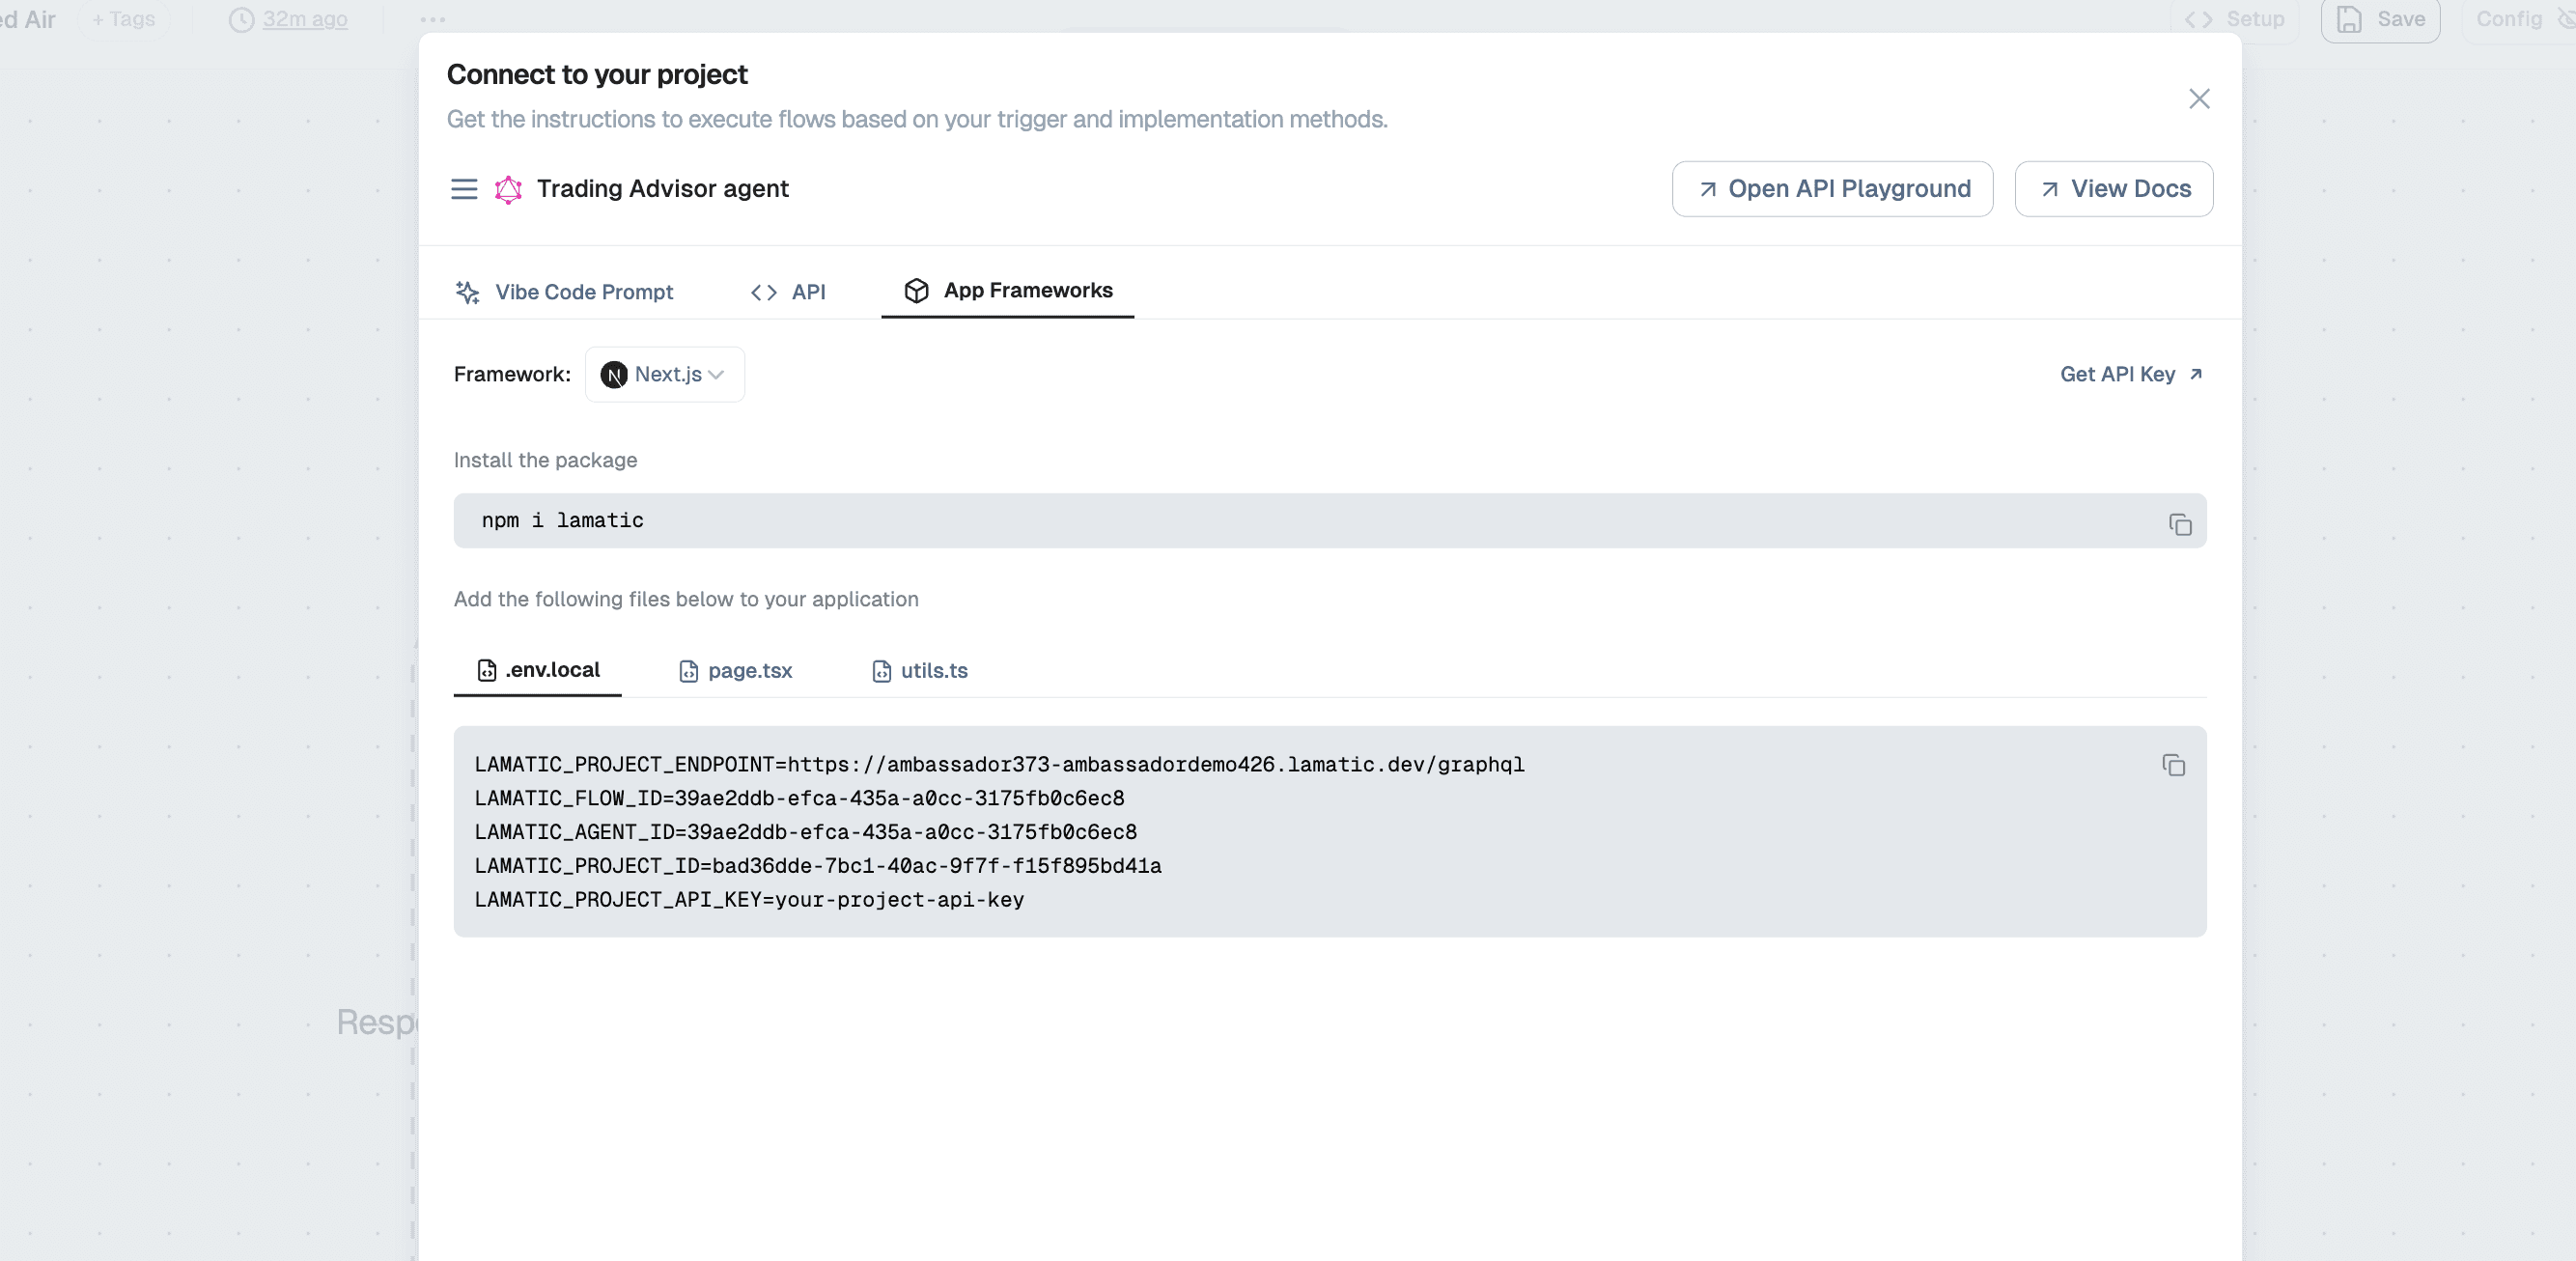Switch to the API tab

[788, 292]
